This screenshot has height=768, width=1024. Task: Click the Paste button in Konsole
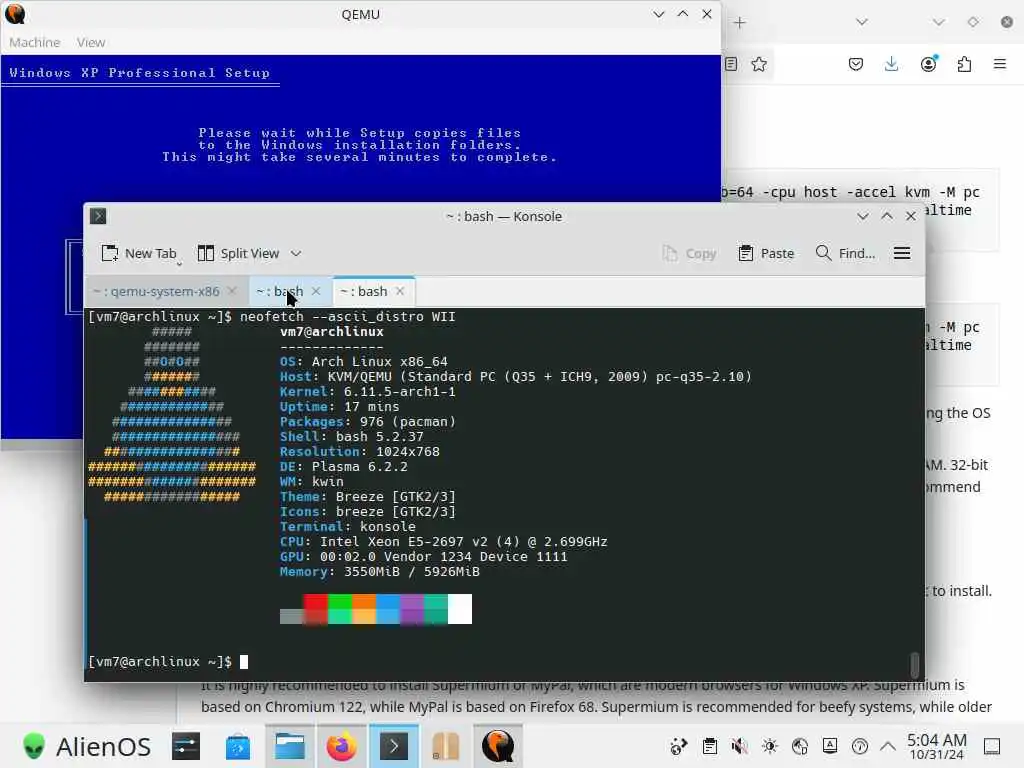click(766, 253)
